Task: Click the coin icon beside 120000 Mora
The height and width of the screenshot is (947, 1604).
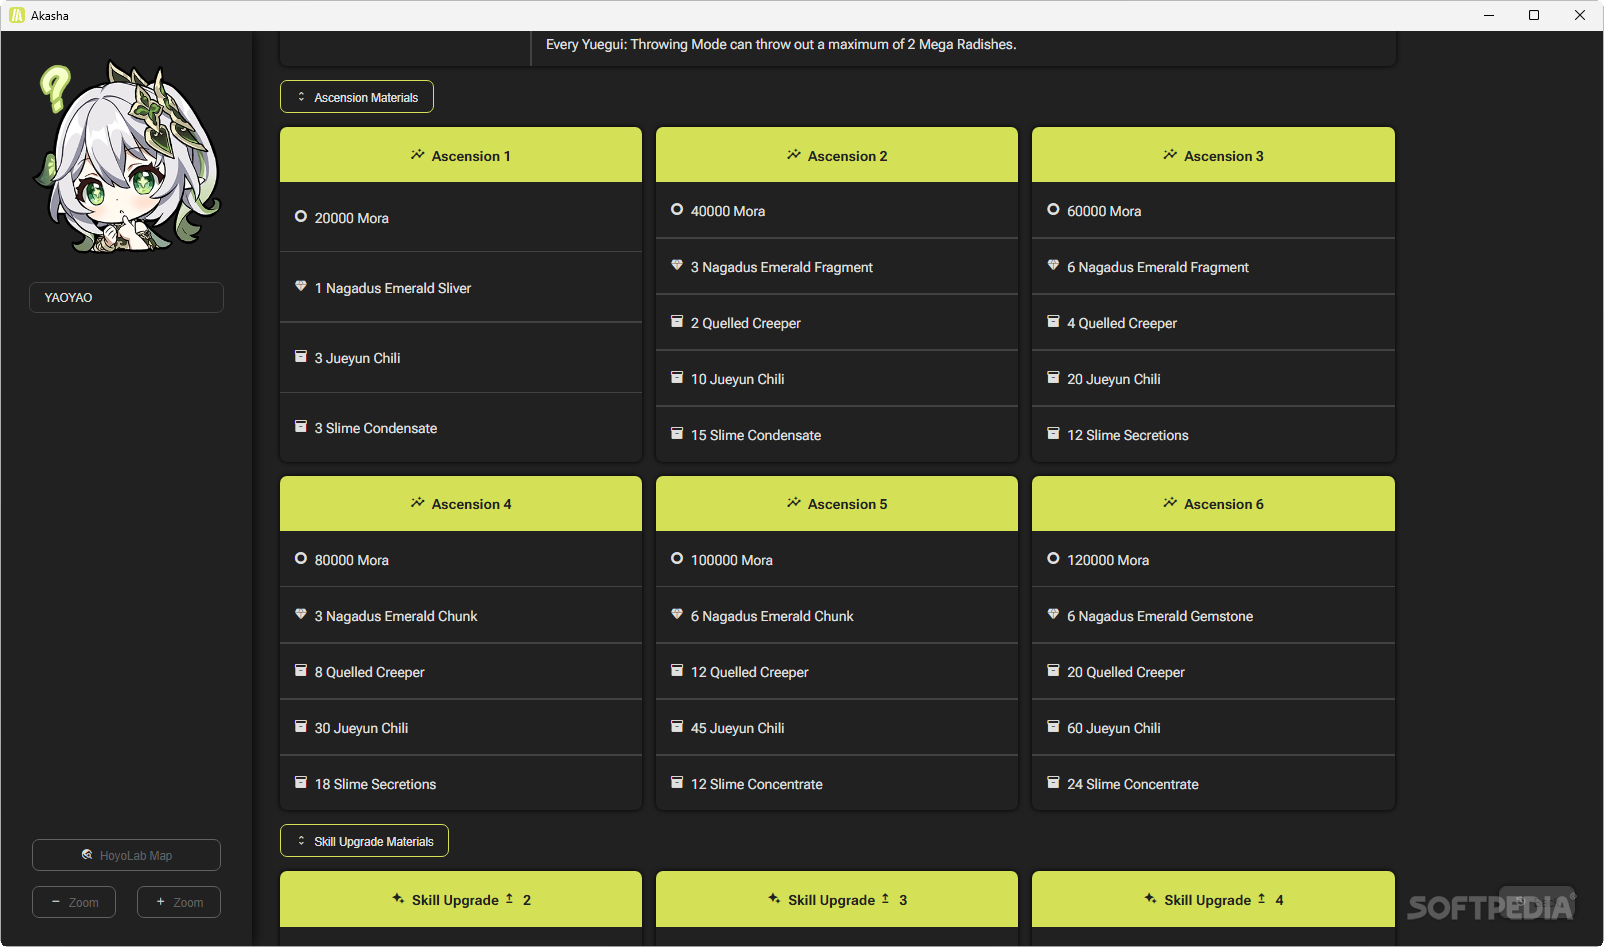Action: point(1053,558)
